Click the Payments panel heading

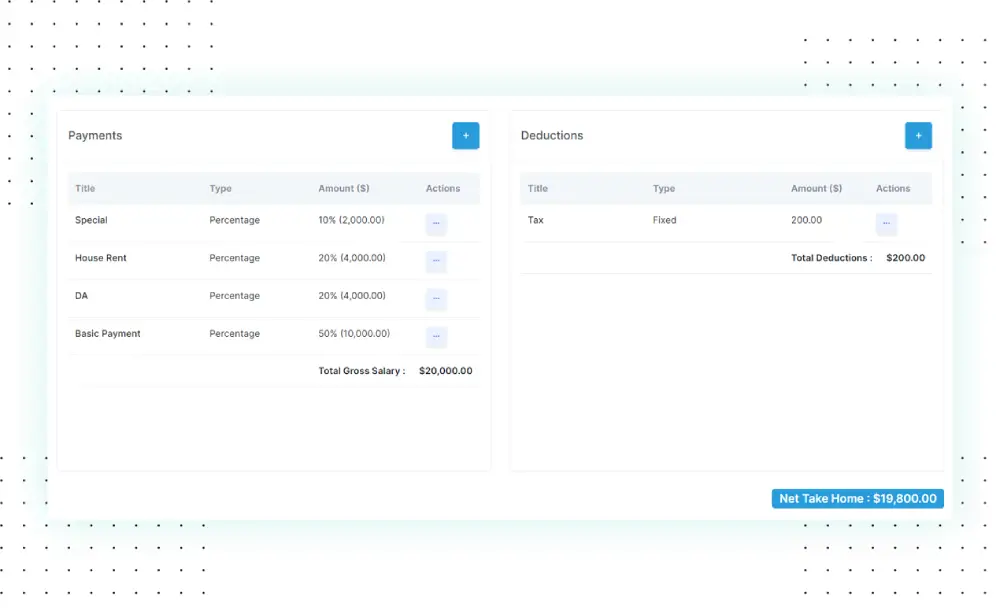click(95, 135)
